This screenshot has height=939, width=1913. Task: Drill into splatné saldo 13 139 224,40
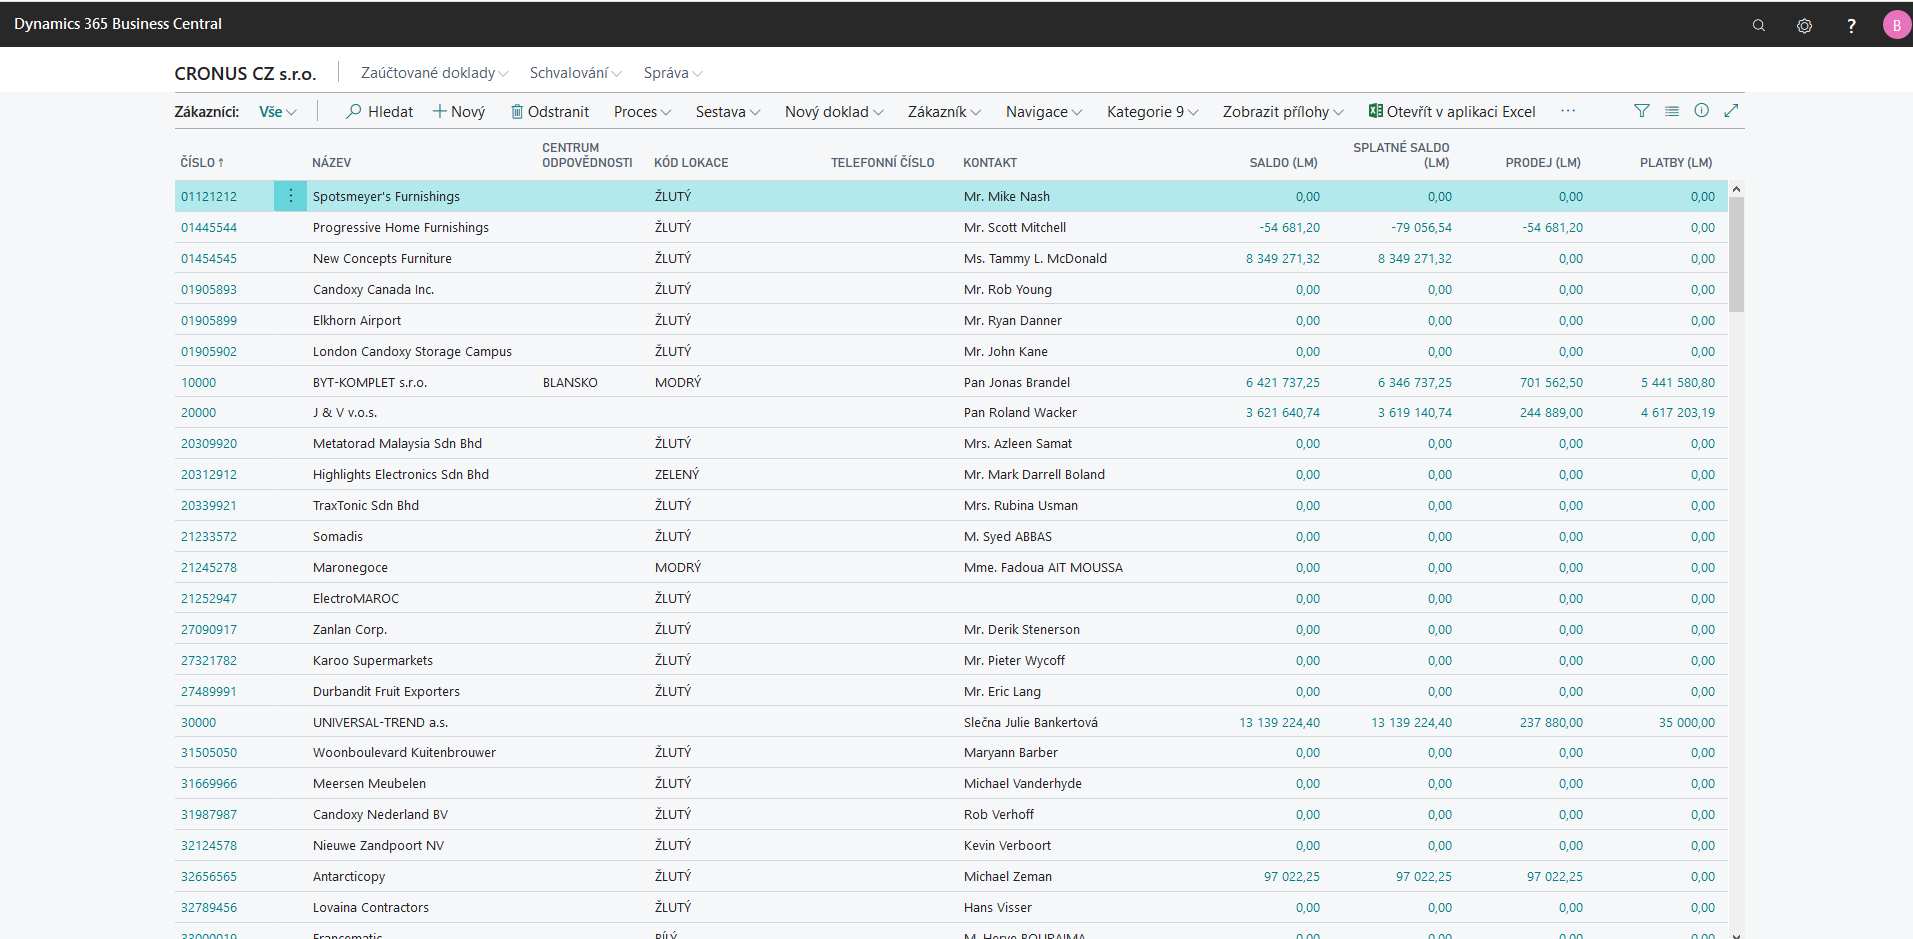(1411, 723)
